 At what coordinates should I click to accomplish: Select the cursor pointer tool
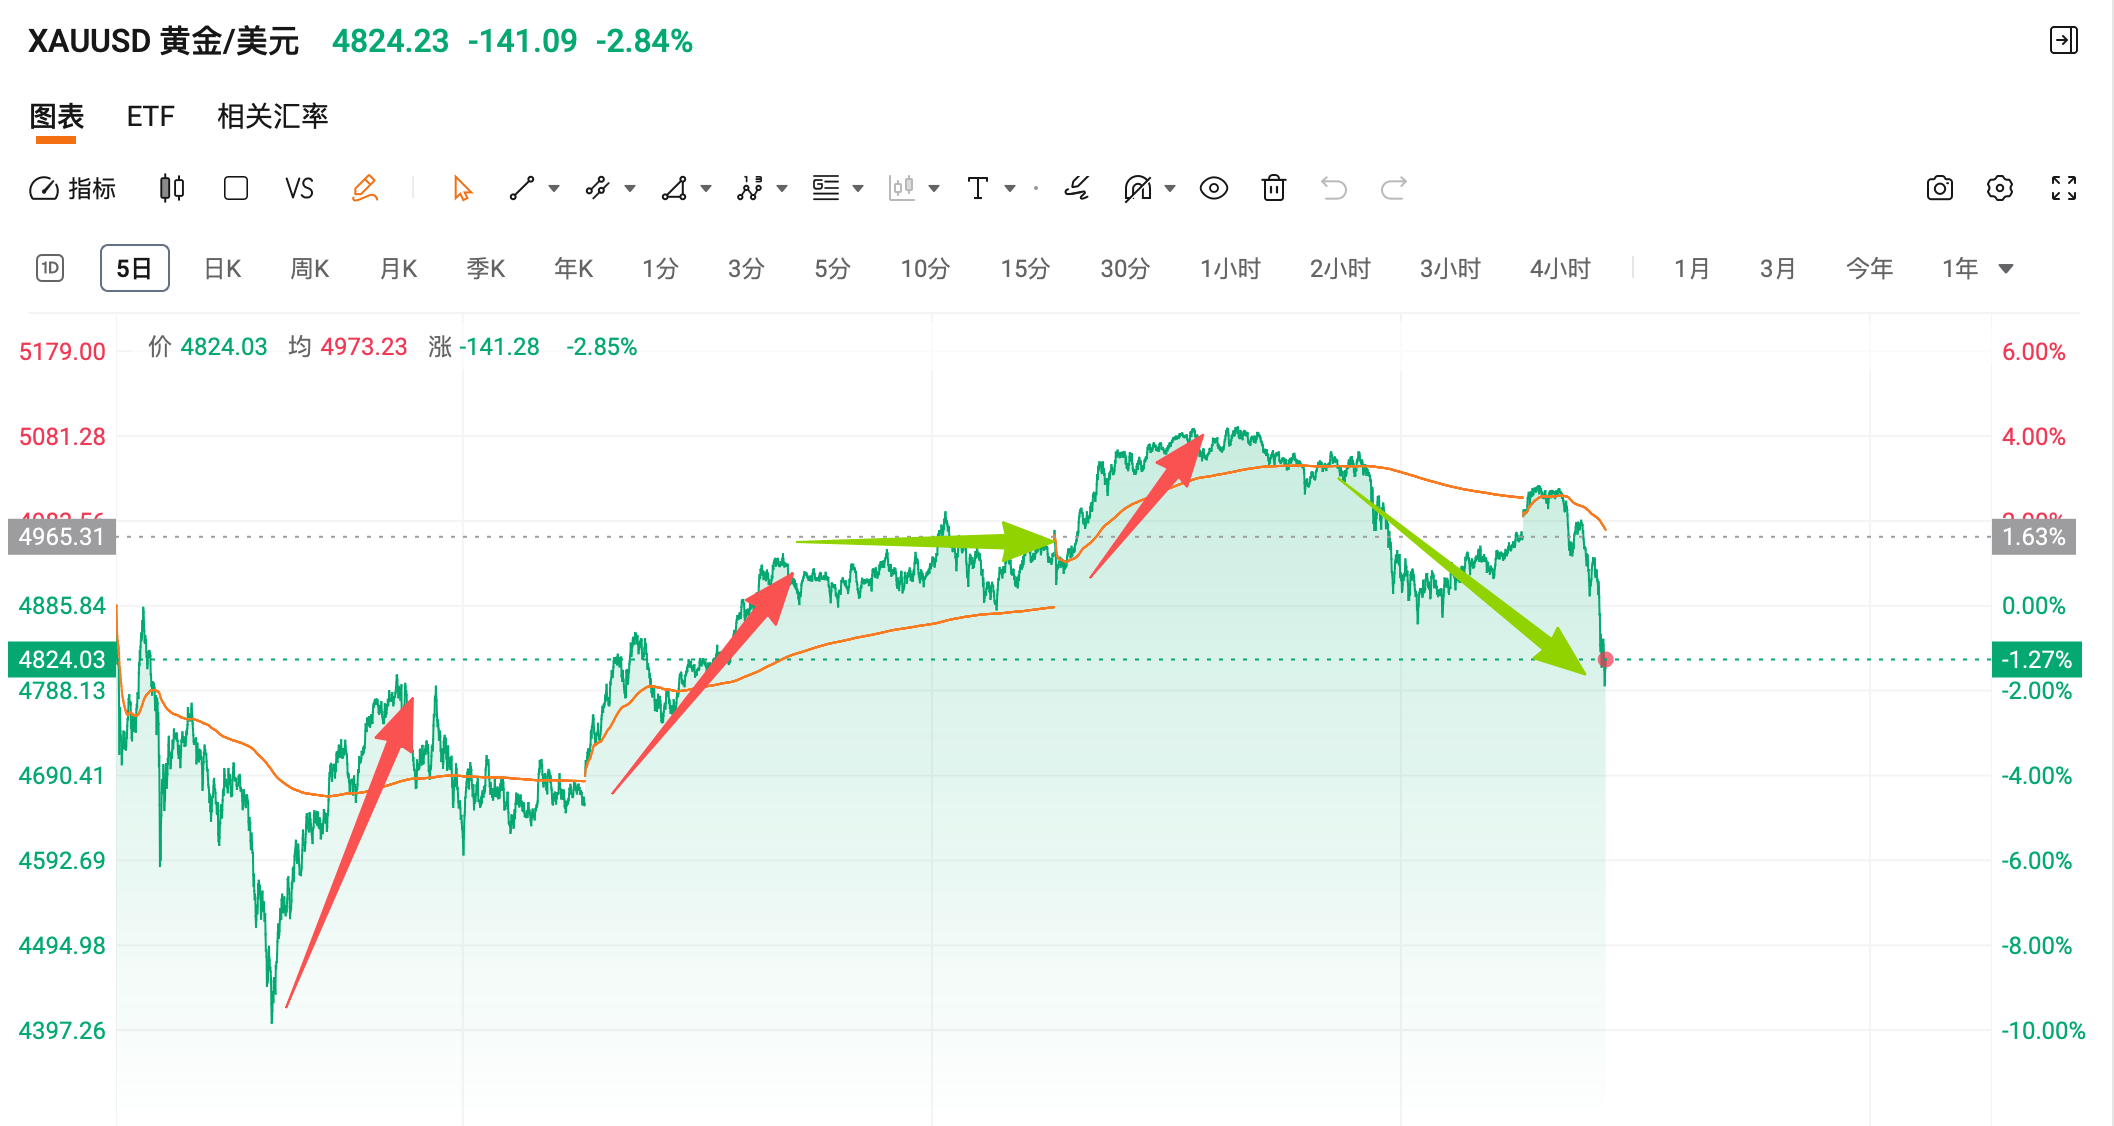462,188
